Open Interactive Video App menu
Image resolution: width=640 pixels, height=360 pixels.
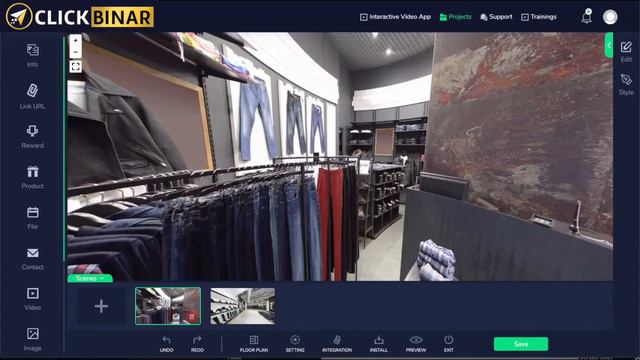(395, 17)
